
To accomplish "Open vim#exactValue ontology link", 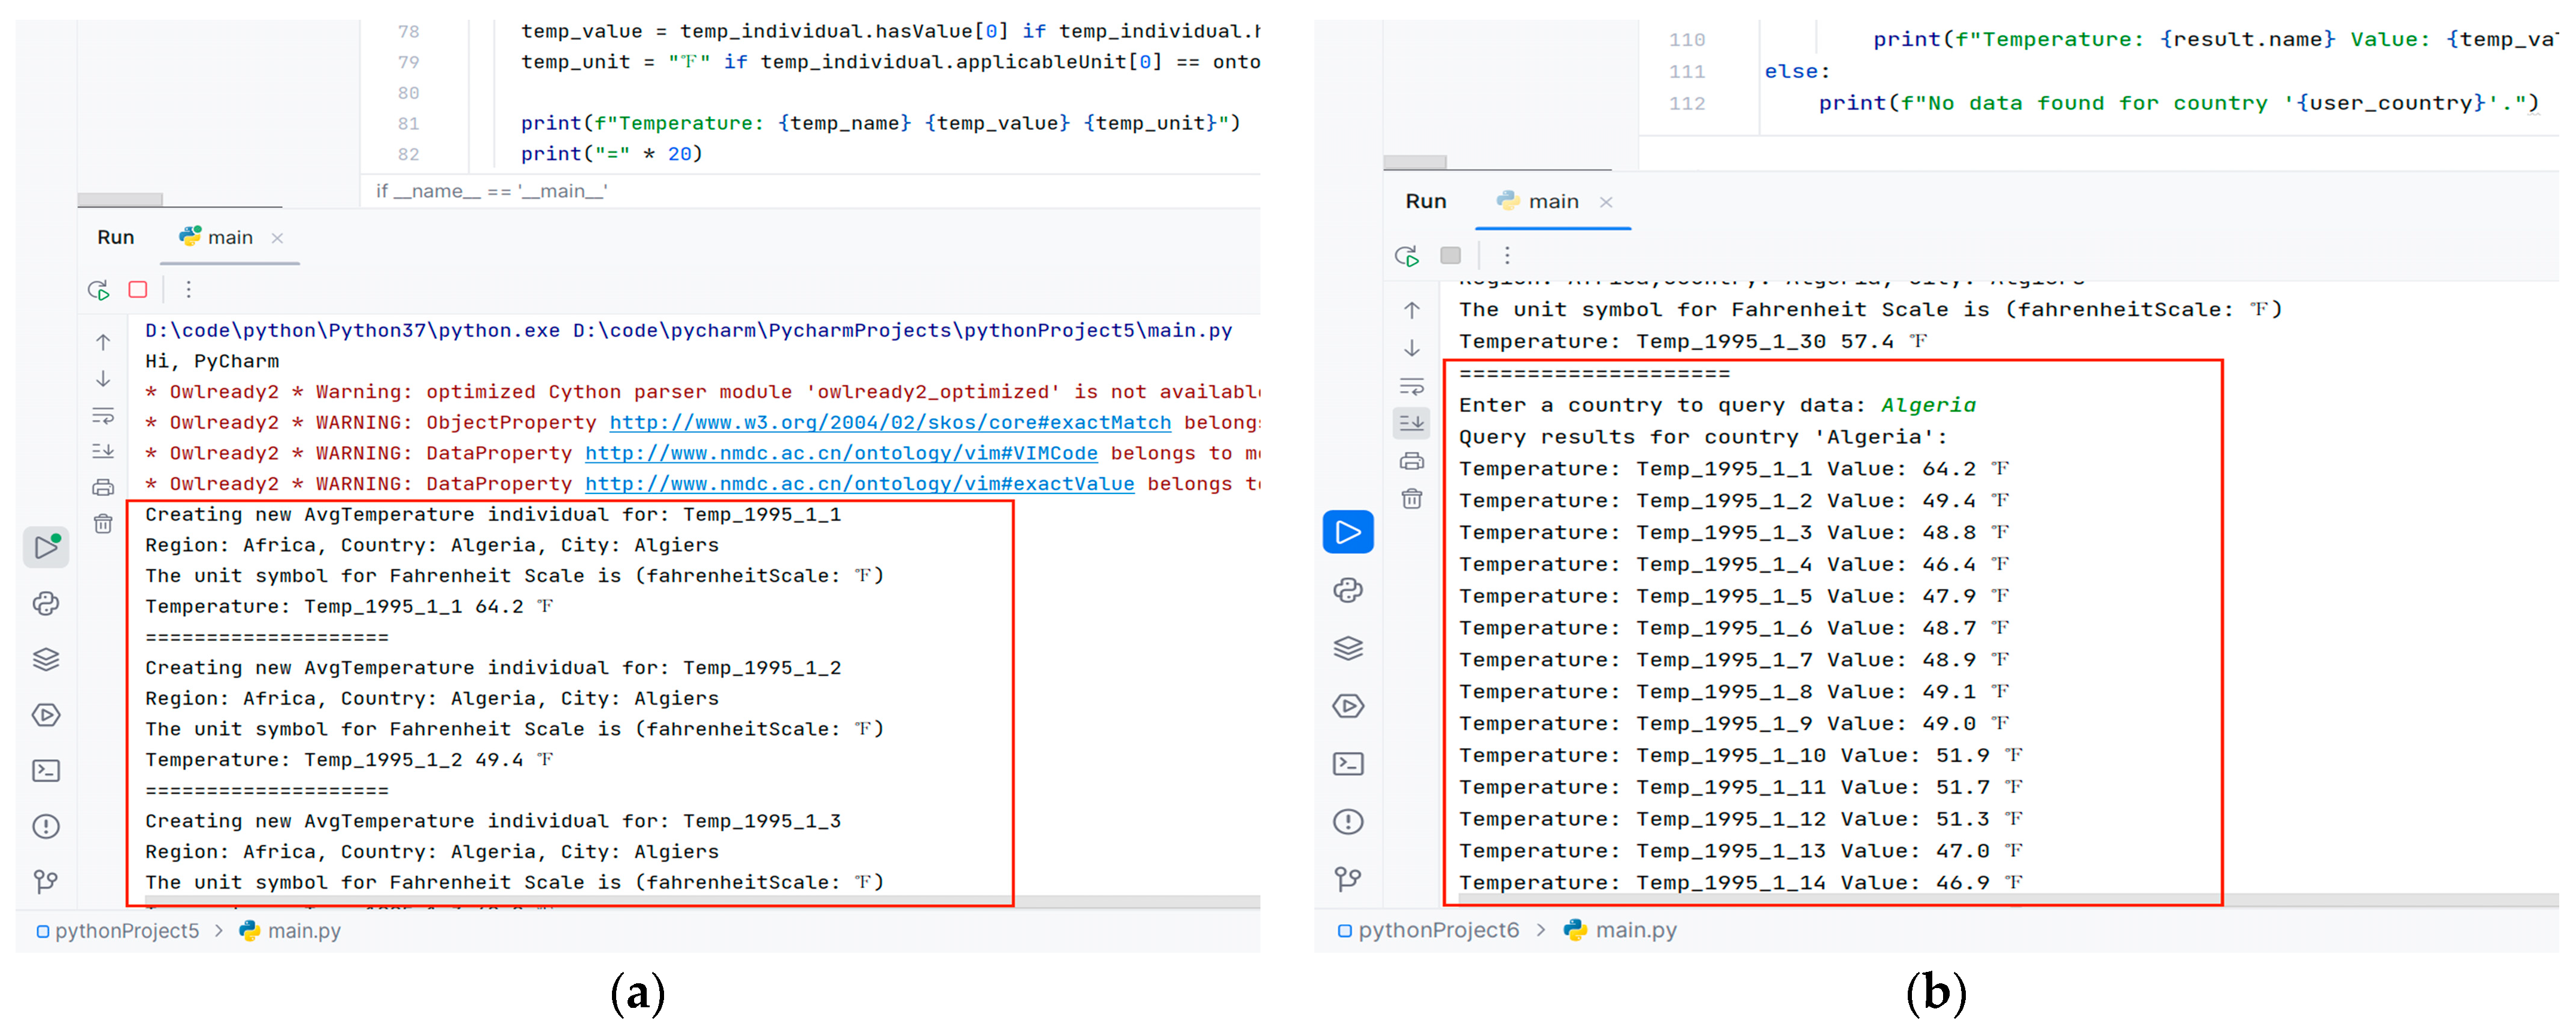I will point(859,484).
